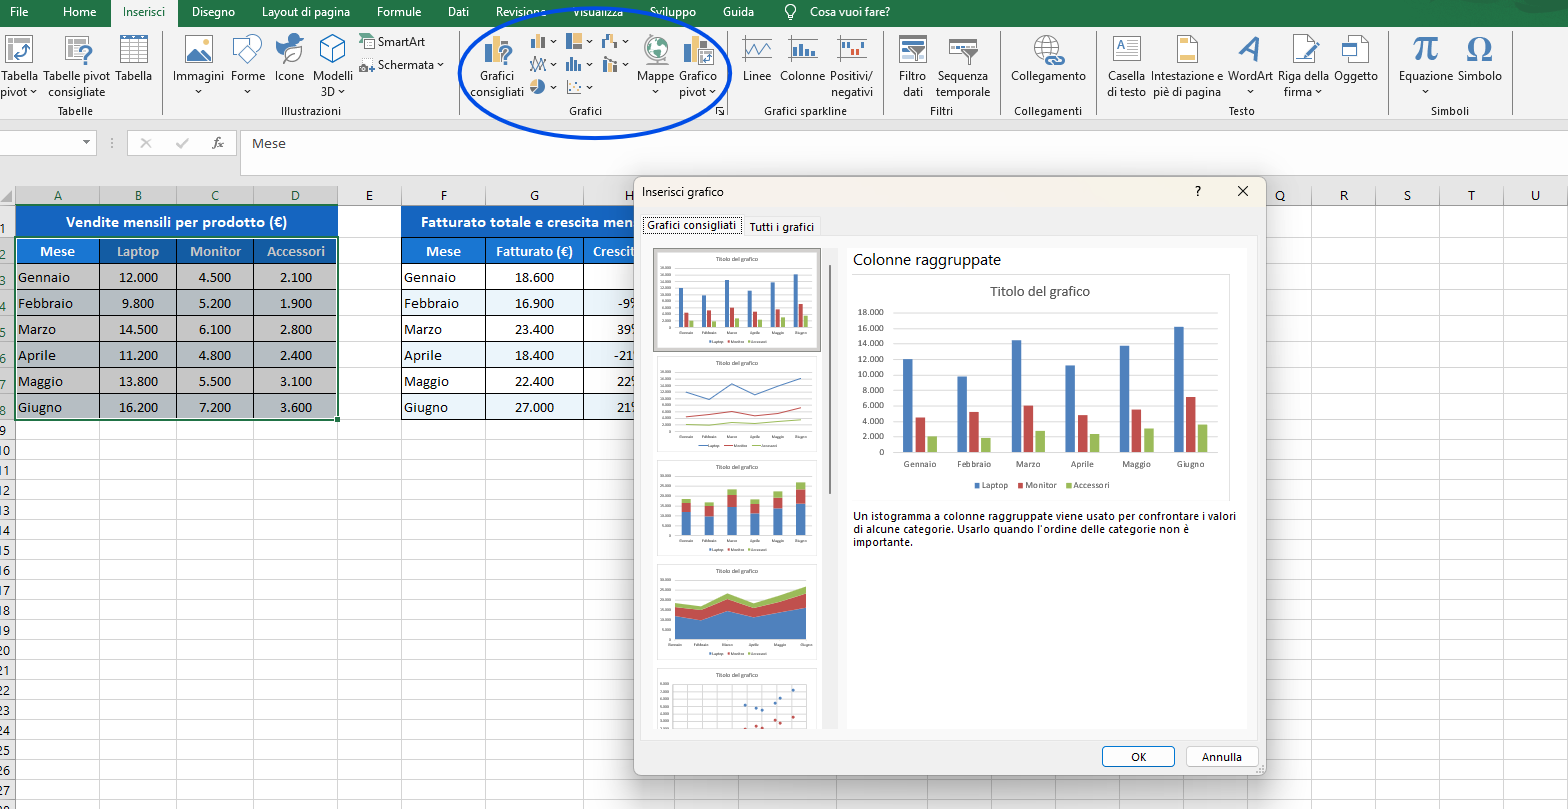The width and height of the screenshot is (1568, 809).
Task: Open the pie or doughnut chart menu
Action: (x=544, y=88)
